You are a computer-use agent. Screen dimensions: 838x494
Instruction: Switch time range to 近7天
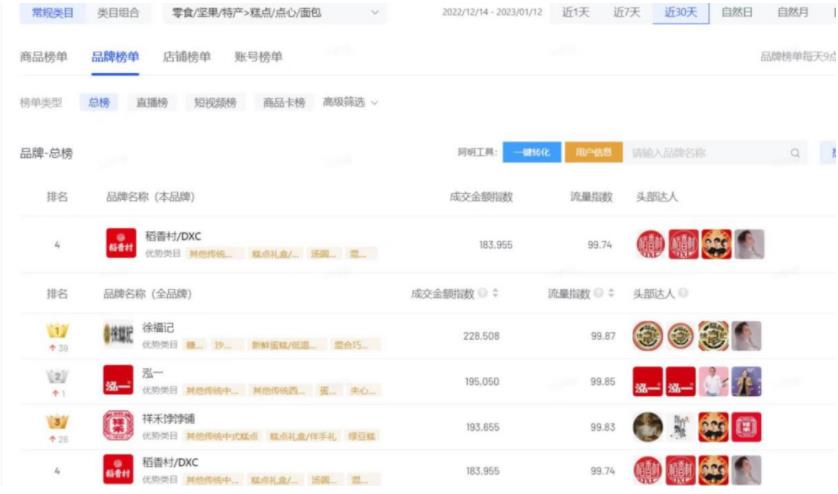point(626,12)
